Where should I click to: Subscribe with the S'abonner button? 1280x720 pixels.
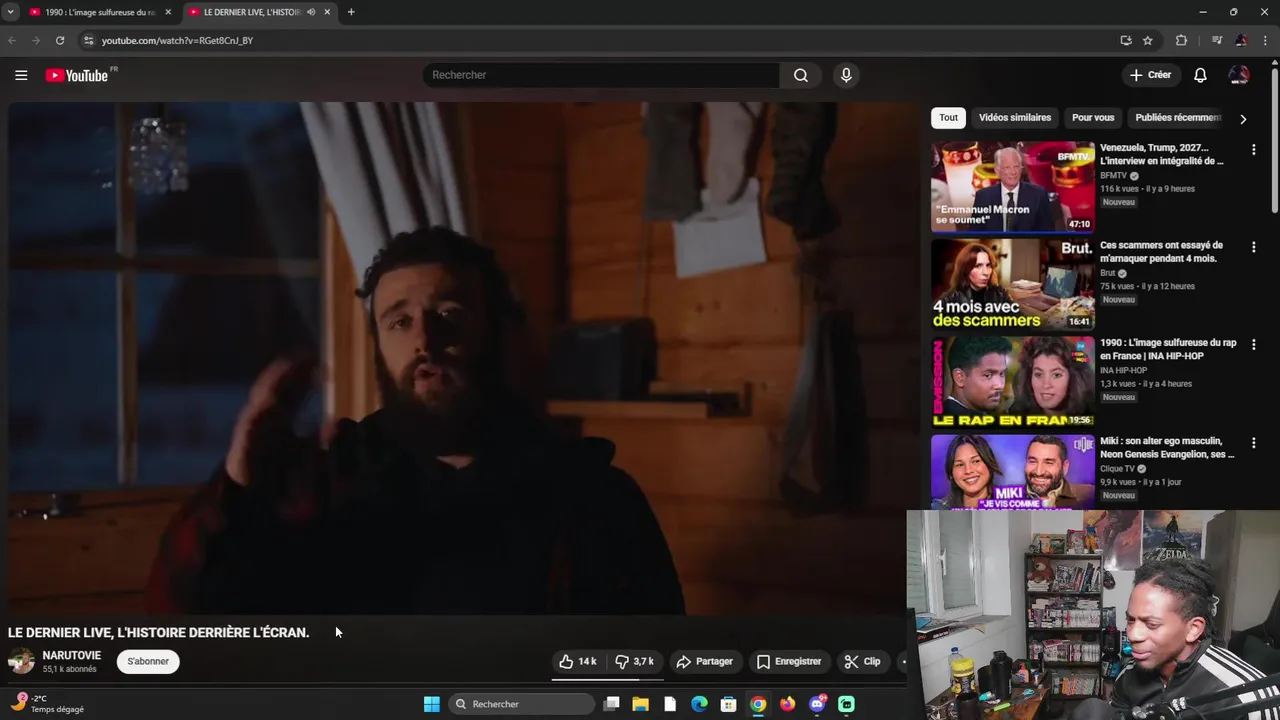coord(148,661)
